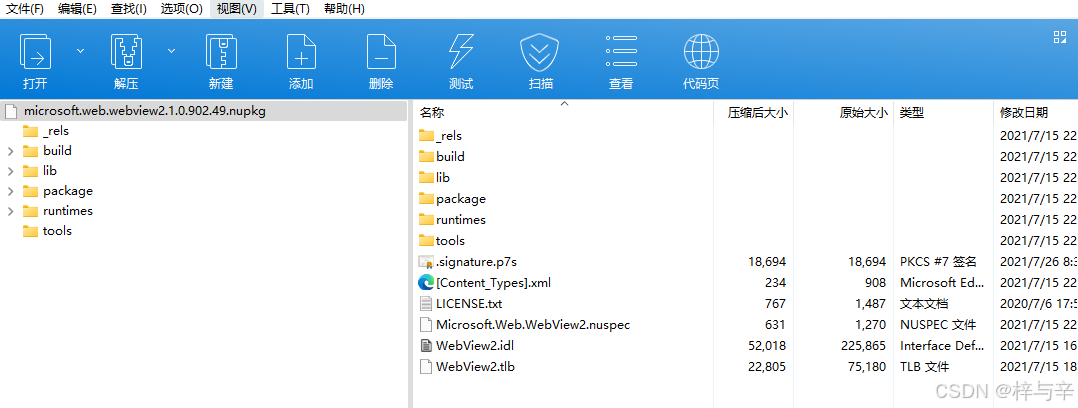This screenshot has width=1078, height=408.
Task: Click the 代码页 (Code page) globe icon
Action: 701,52
